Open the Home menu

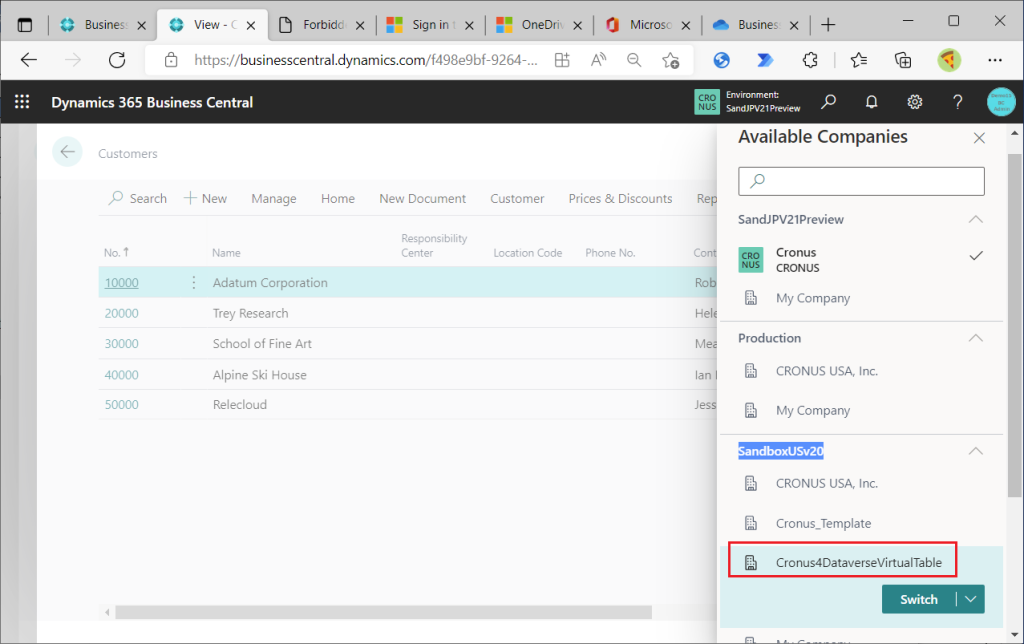tap(338, 199)
